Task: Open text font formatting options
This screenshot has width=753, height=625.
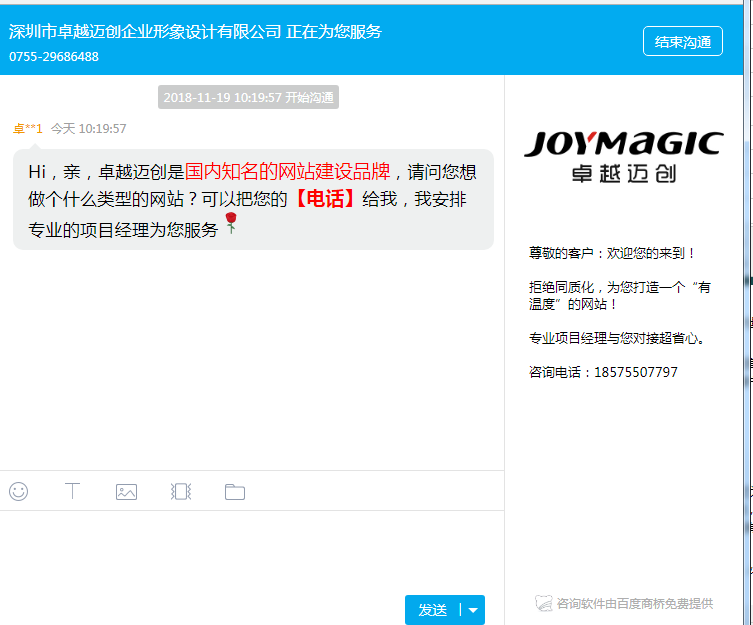Action: 72,491
